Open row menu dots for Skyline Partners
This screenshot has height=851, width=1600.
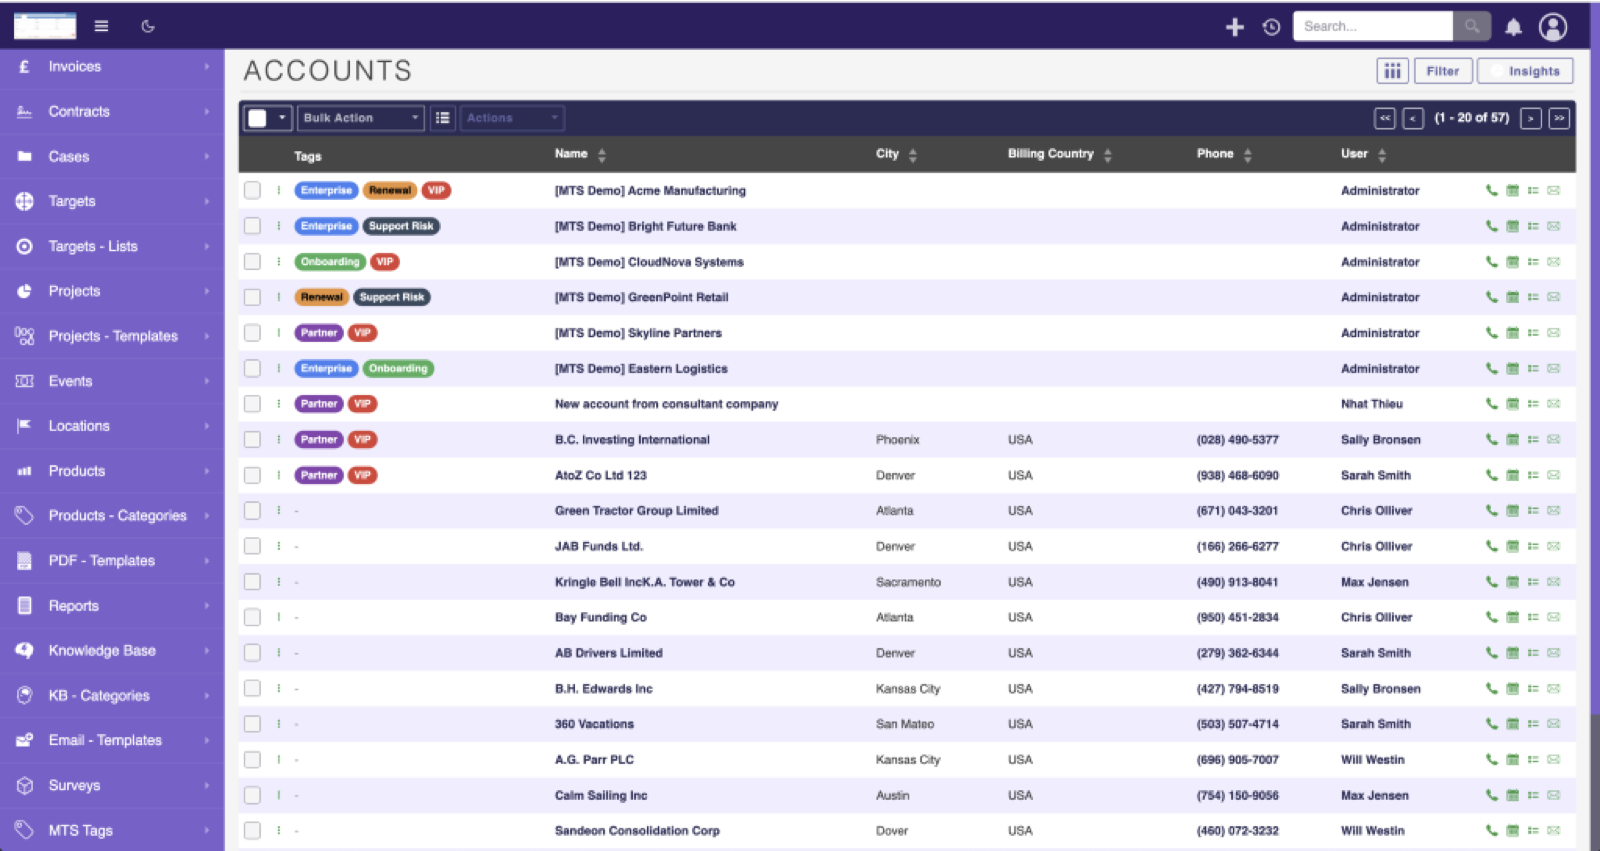coord(279,333)
